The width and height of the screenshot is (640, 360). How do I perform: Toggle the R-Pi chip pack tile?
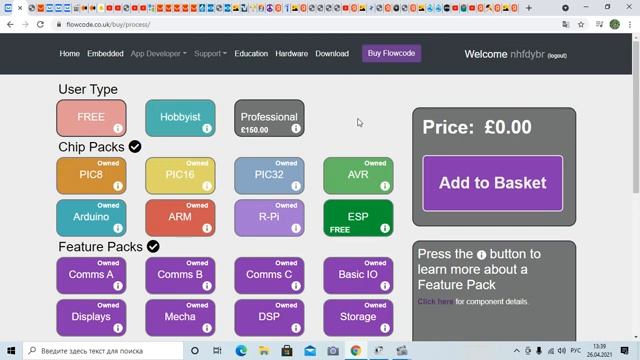(x=269, y=218)
